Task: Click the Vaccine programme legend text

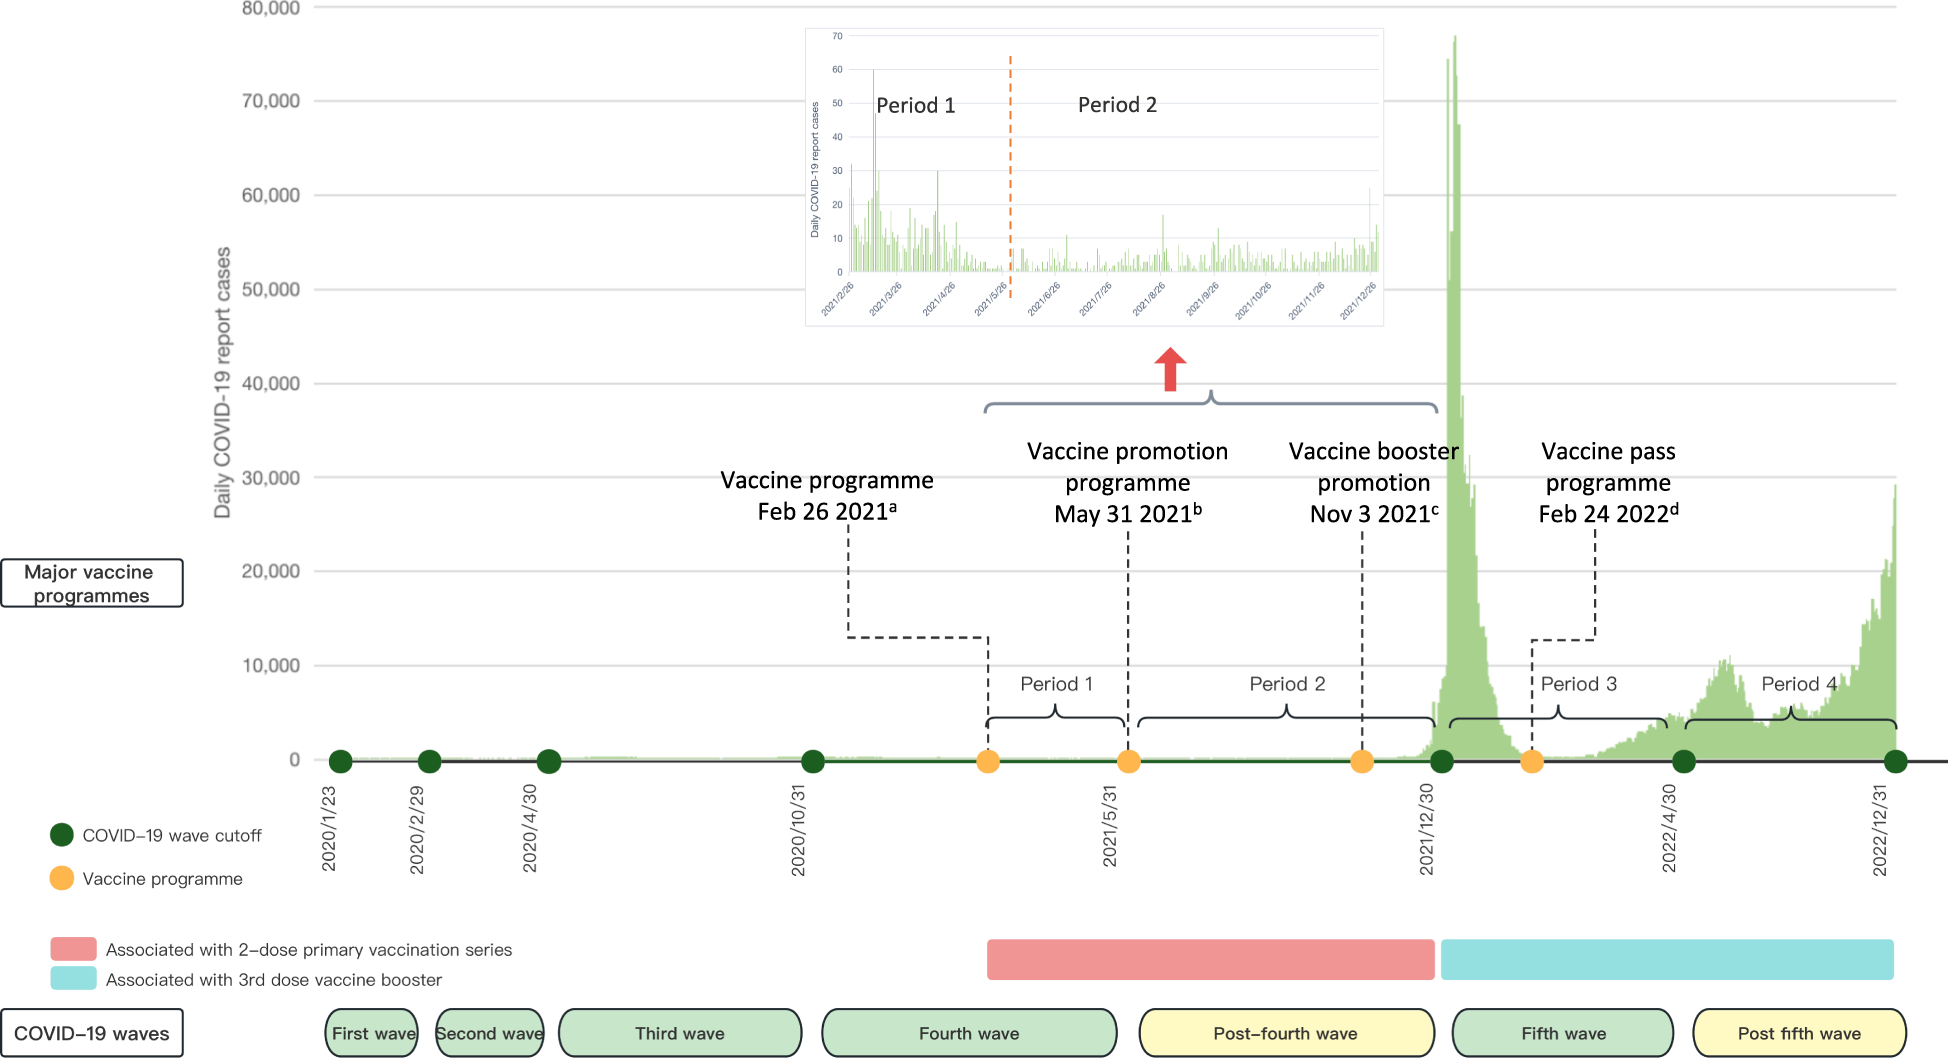Action: 162,879
